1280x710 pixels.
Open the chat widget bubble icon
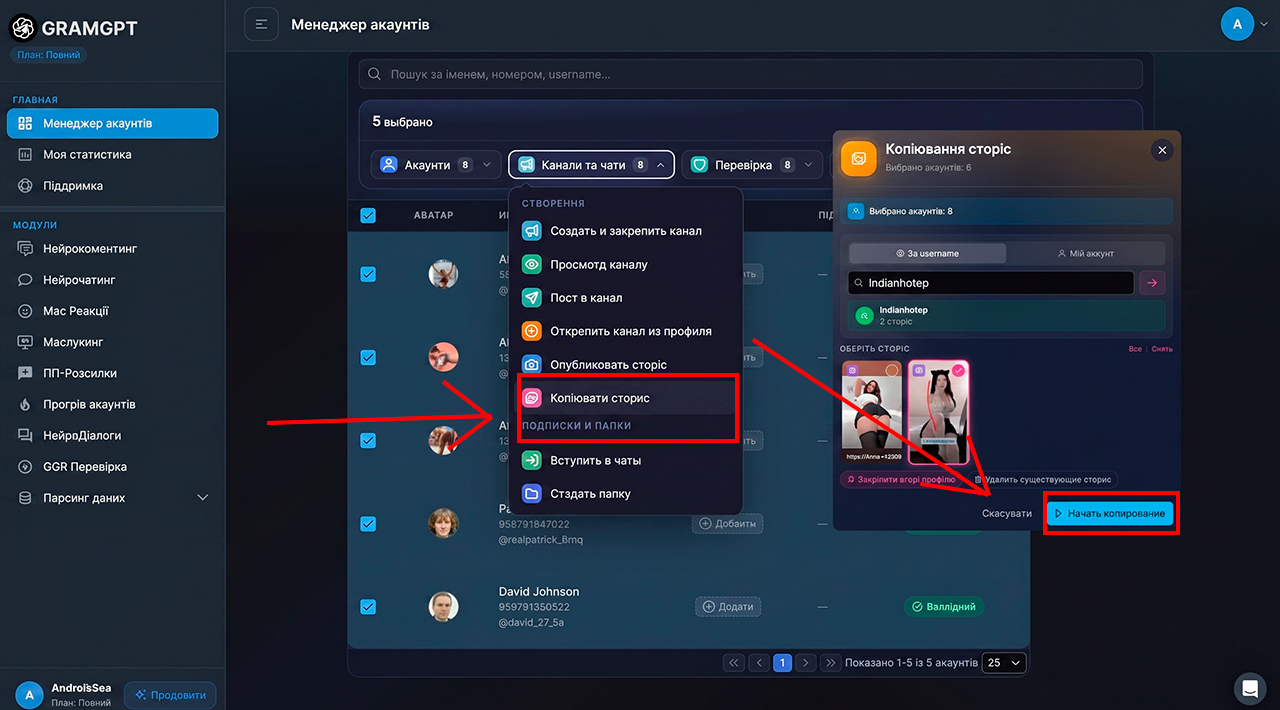[x=1250, y=688]
